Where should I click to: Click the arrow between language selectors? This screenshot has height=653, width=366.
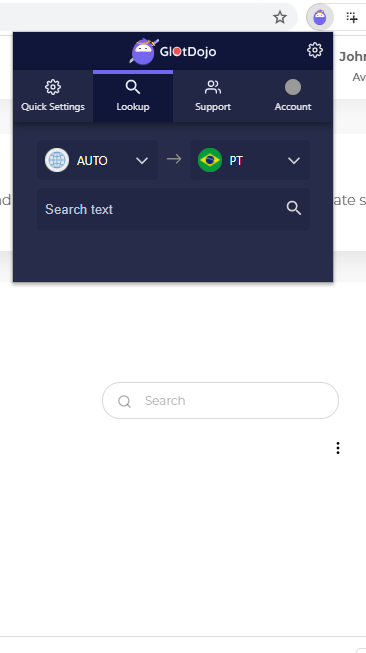point(174,159)
